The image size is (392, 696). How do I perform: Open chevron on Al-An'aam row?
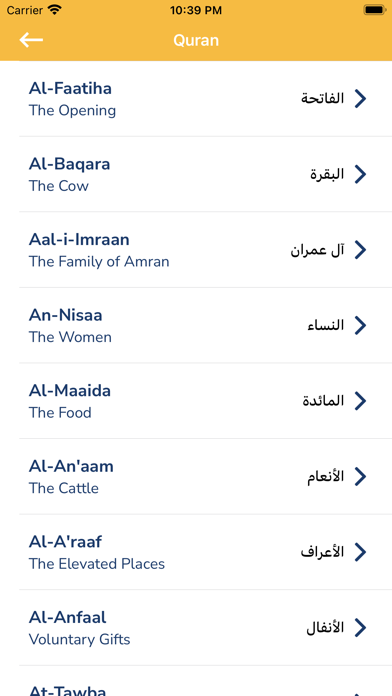(360, 476)
